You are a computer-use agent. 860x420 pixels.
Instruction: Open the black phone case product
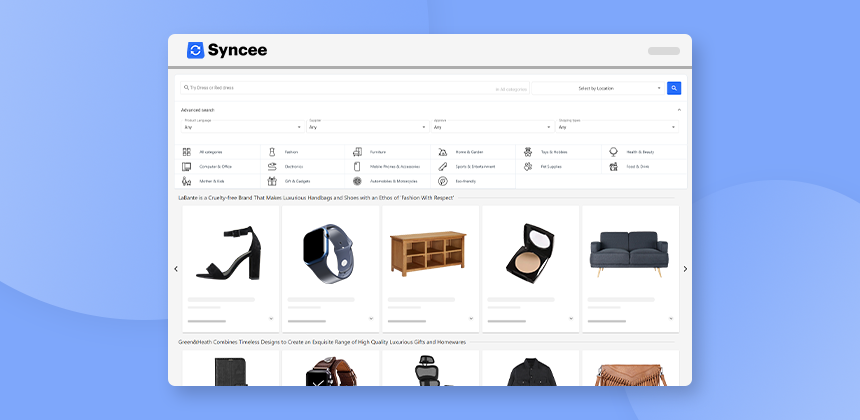point(231,368)
